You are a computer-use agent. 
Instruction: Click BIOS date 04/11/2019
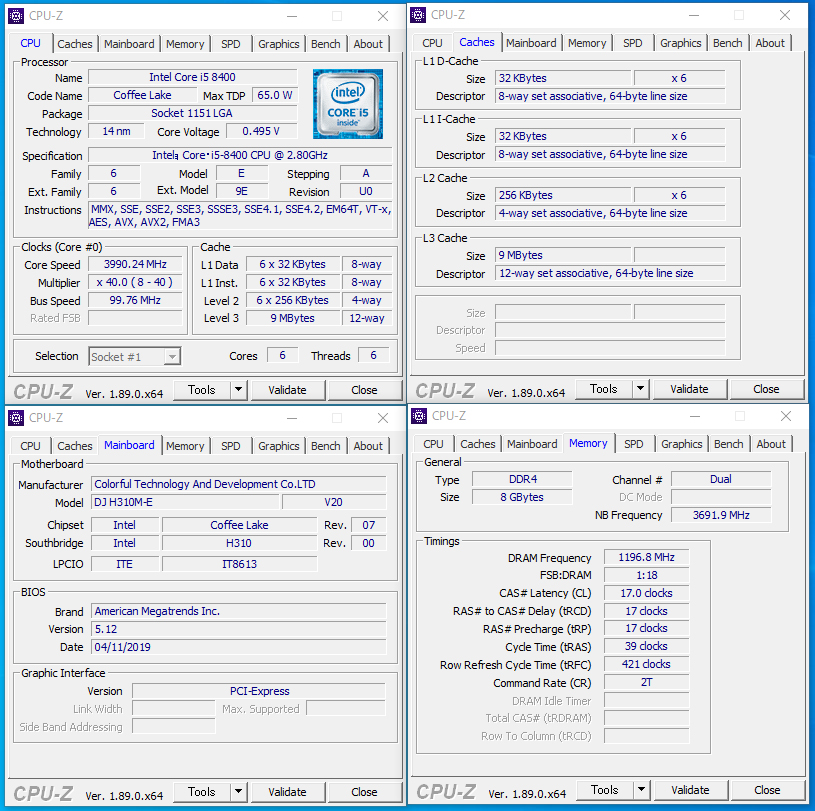click(239, 647)
